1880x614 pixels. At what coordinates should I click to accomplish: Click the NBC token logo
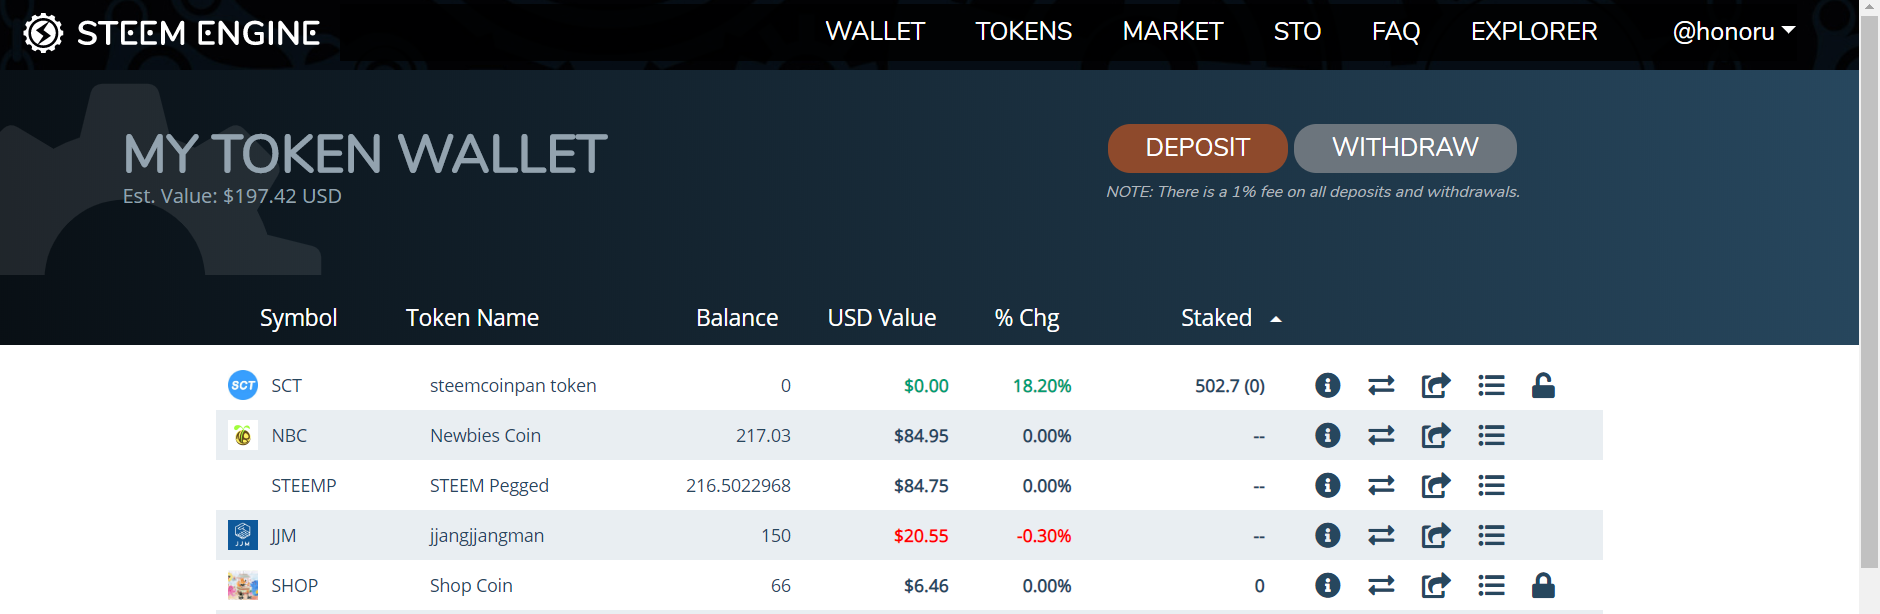tap(243, 435)
